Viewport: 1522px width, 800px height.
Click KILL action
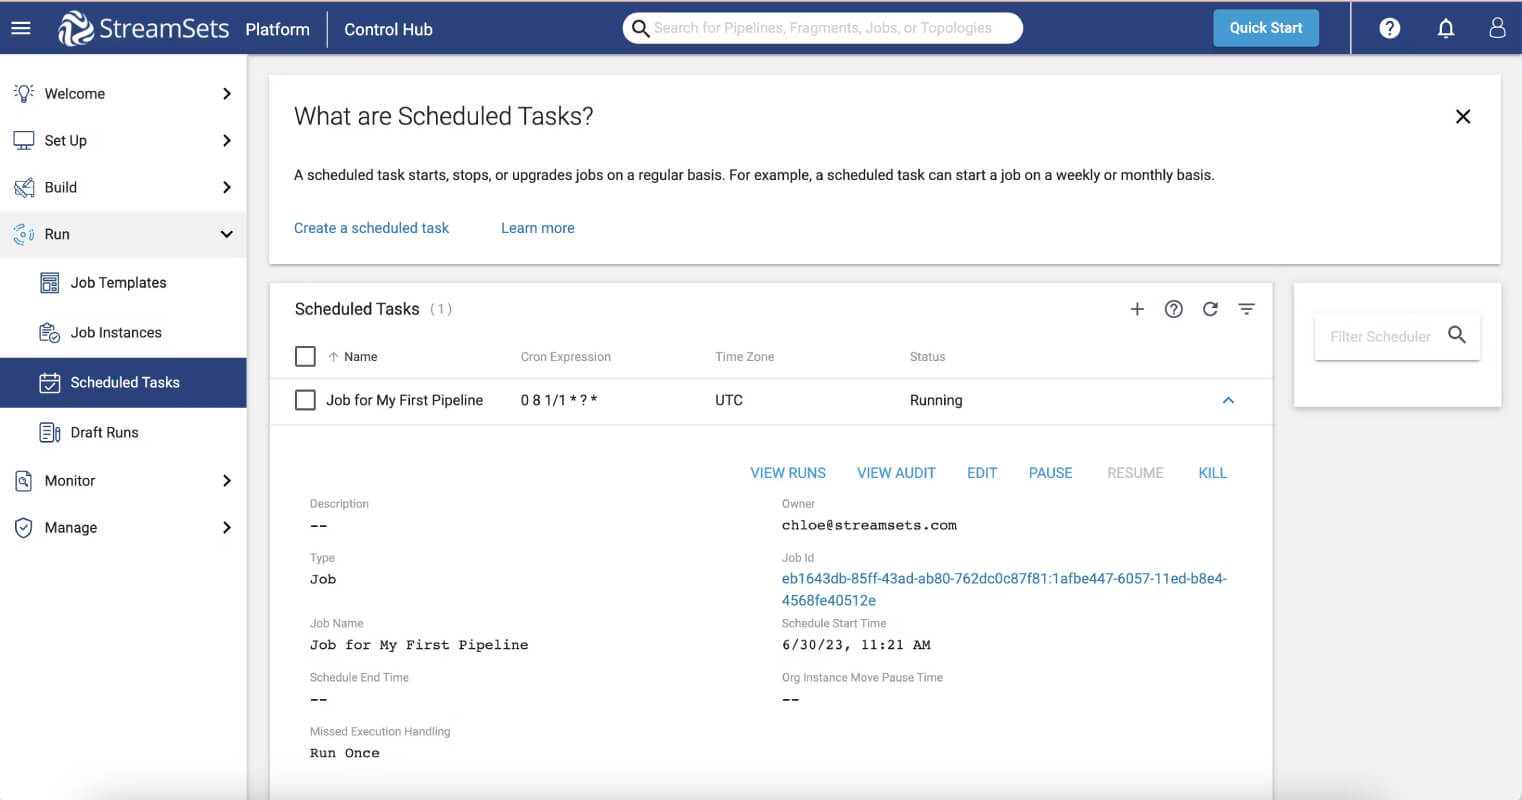(1212, 473)
